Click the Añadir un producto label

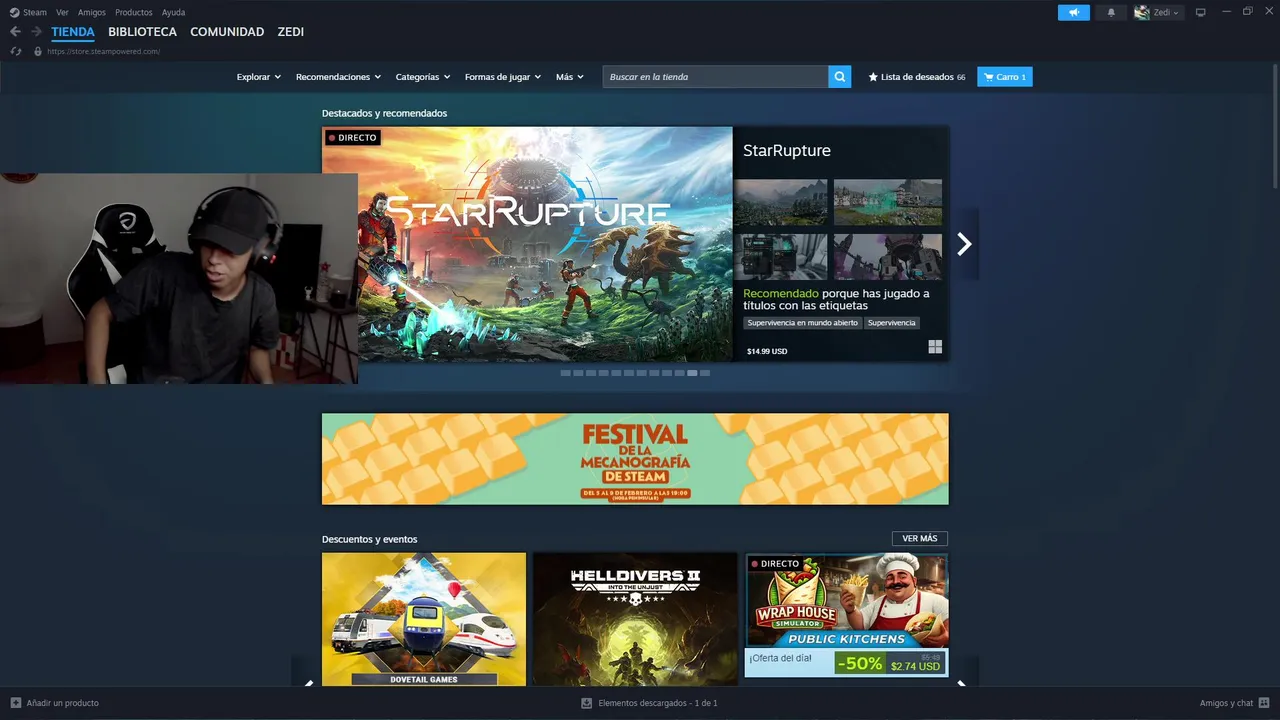pyautogui.click(x=63, y=703)
